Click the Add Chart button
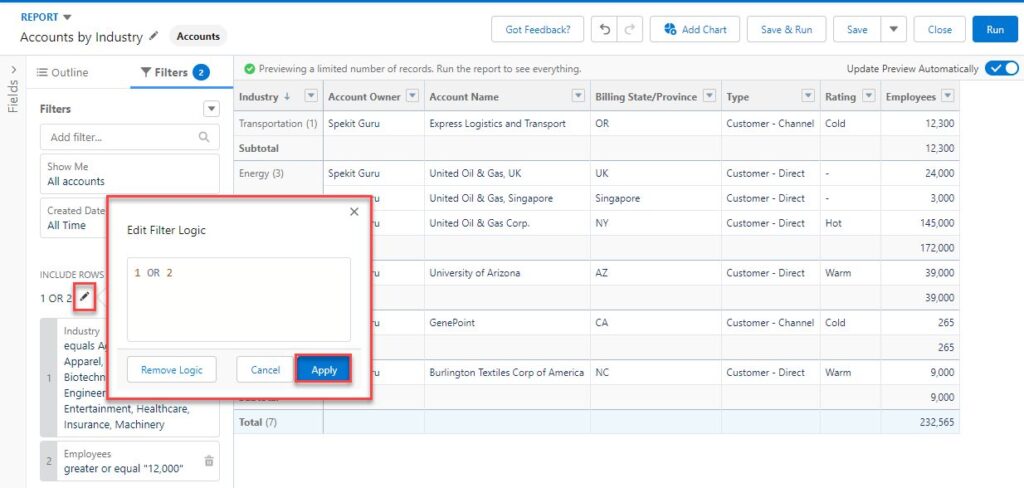This screenshot has height=488, width=1024. 695,29
